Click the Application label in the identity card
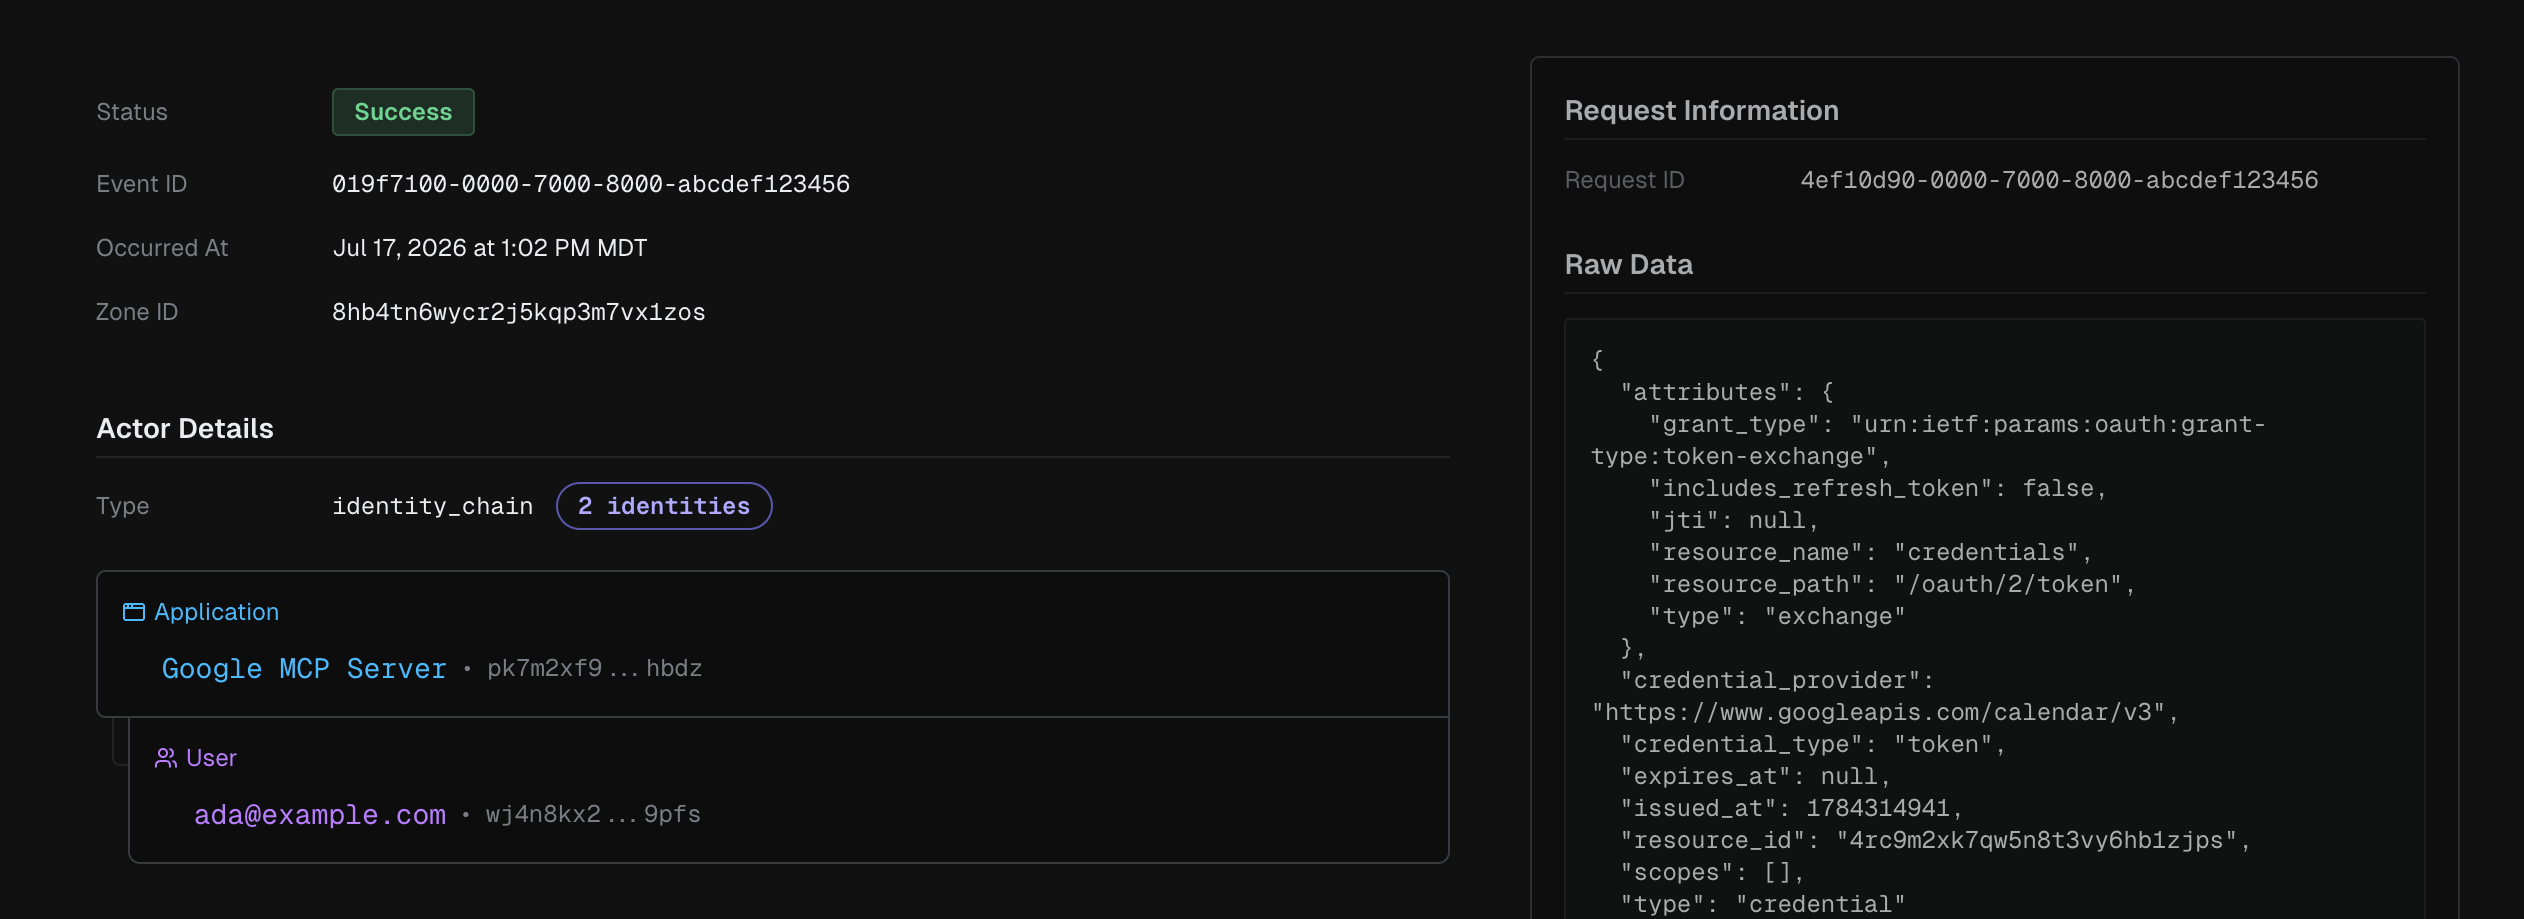 click(x=216, y=612)
